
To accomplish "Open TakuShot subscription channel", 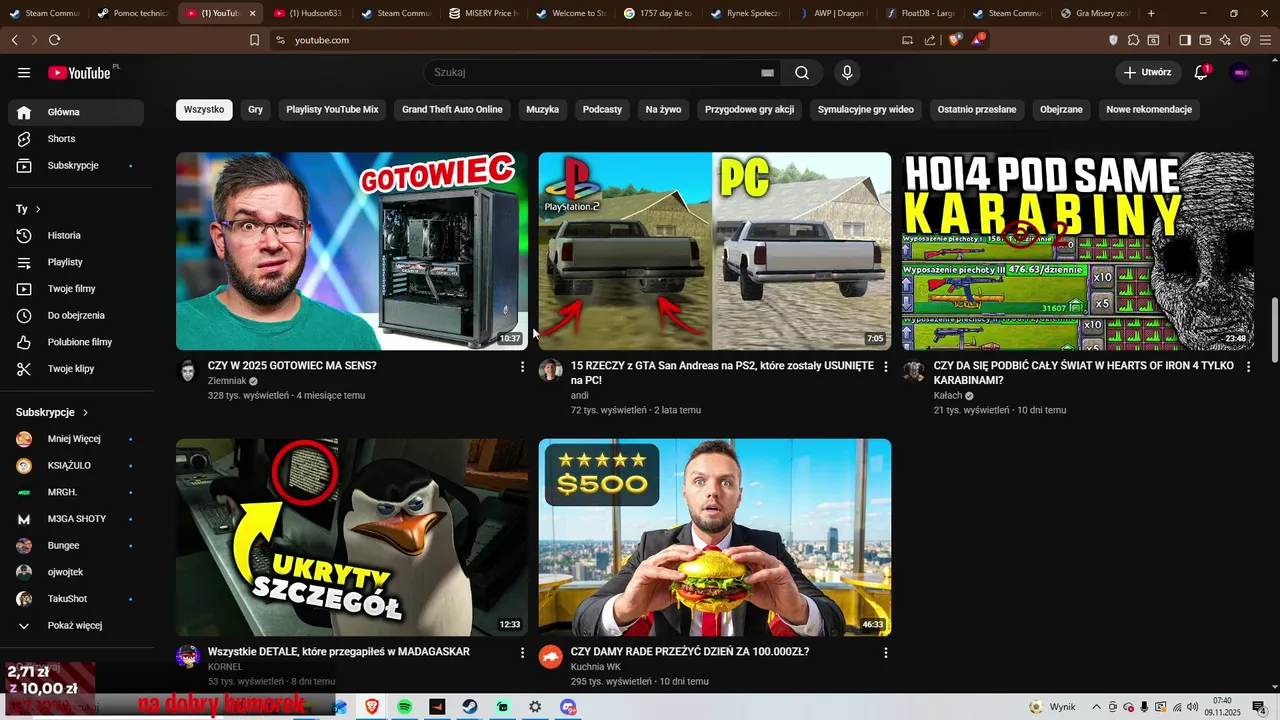I will [x=76, y=599].
